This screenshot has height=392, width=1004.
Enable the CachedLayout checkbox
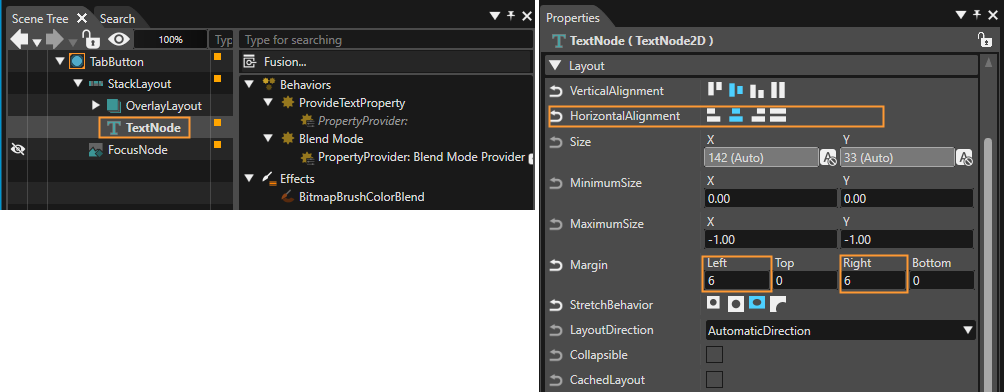tap(714, 380)
